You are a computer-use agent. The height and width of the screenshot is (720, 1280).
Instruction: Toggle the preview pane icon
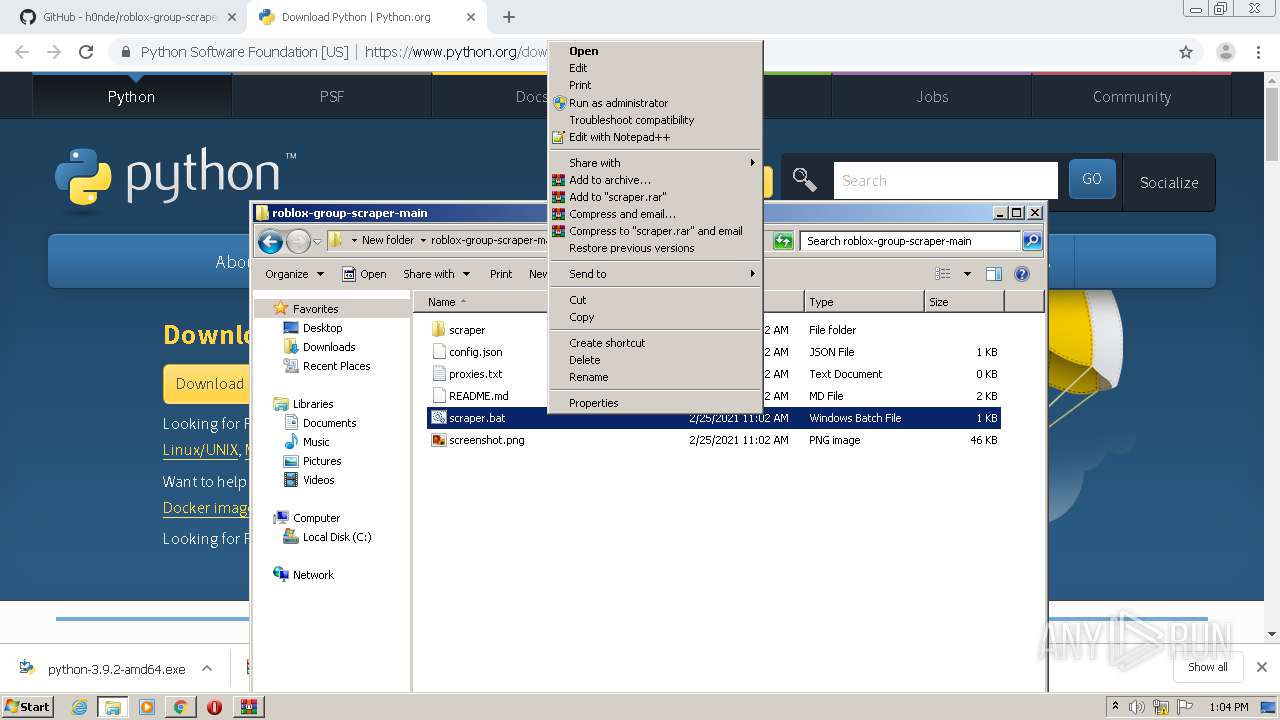(993, 274)
